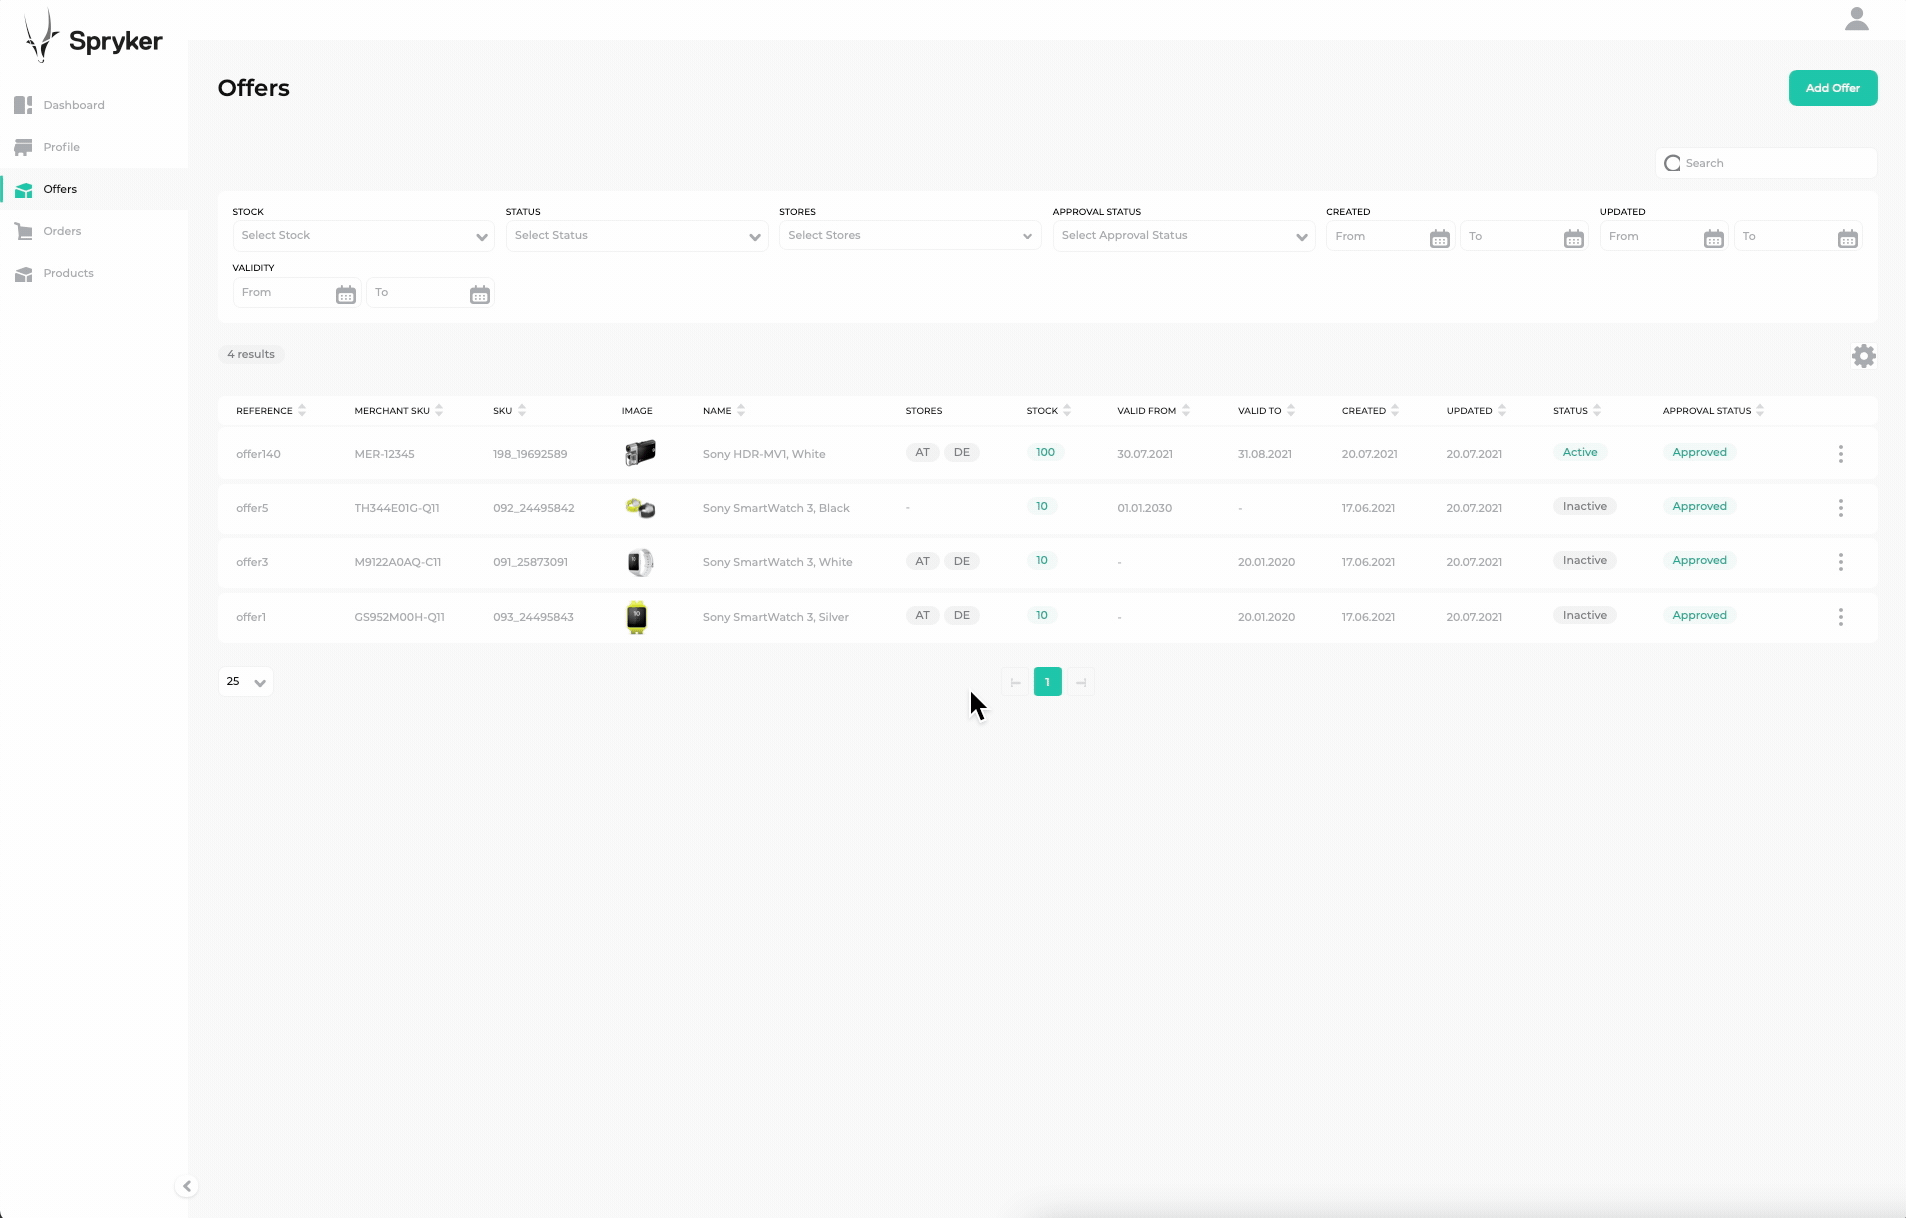This screenshot has height=1218, width=1906.
Task: Open the Created To calendar icon
Action: tap(1573, 238)
